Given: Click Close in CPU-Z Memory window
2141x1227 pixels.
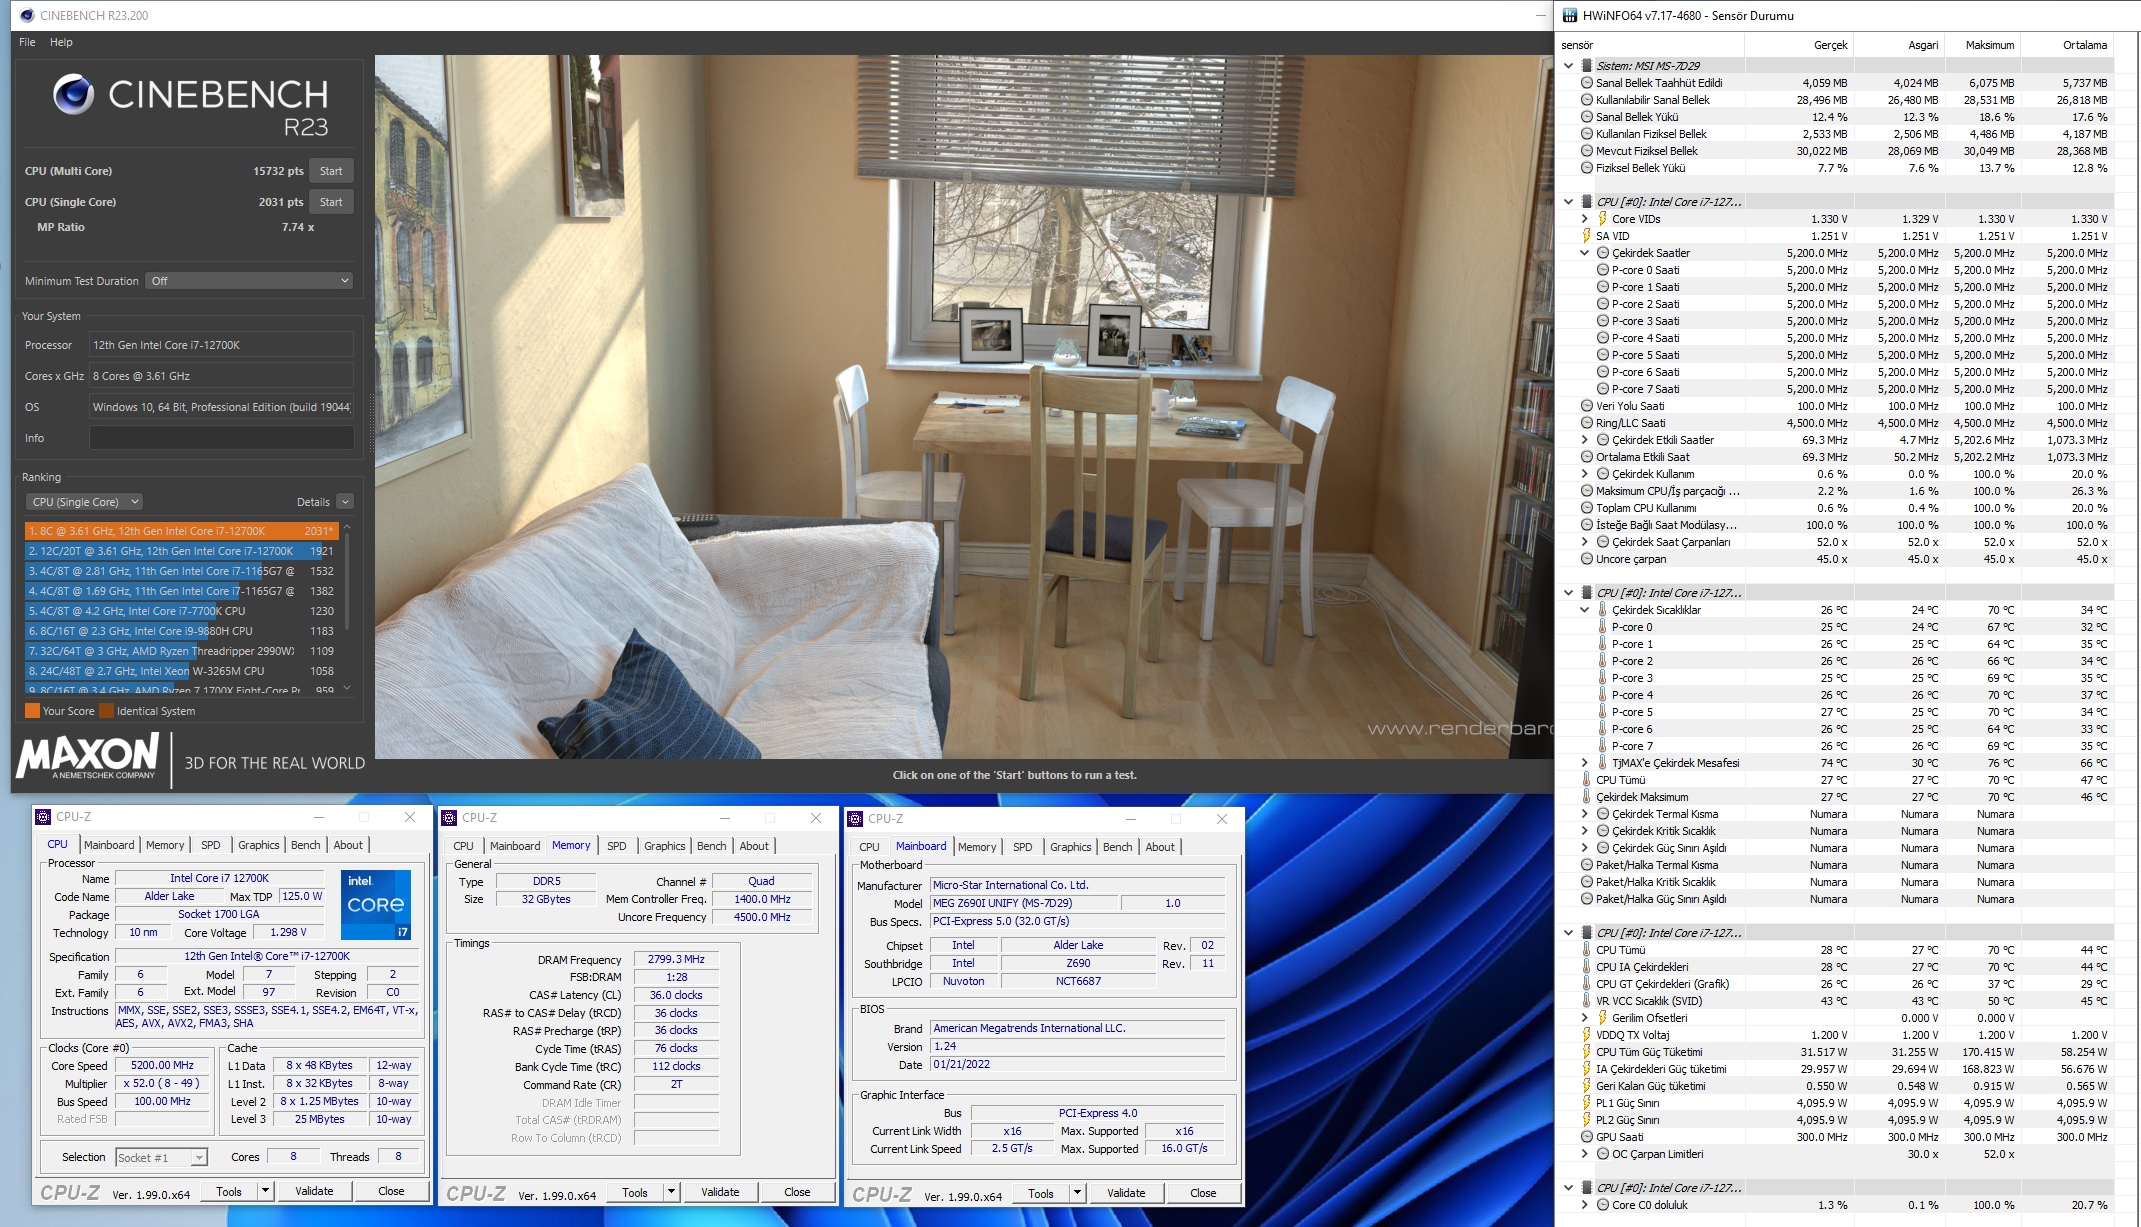Looking at the screenshot, I should click(x=797, y=1192).
